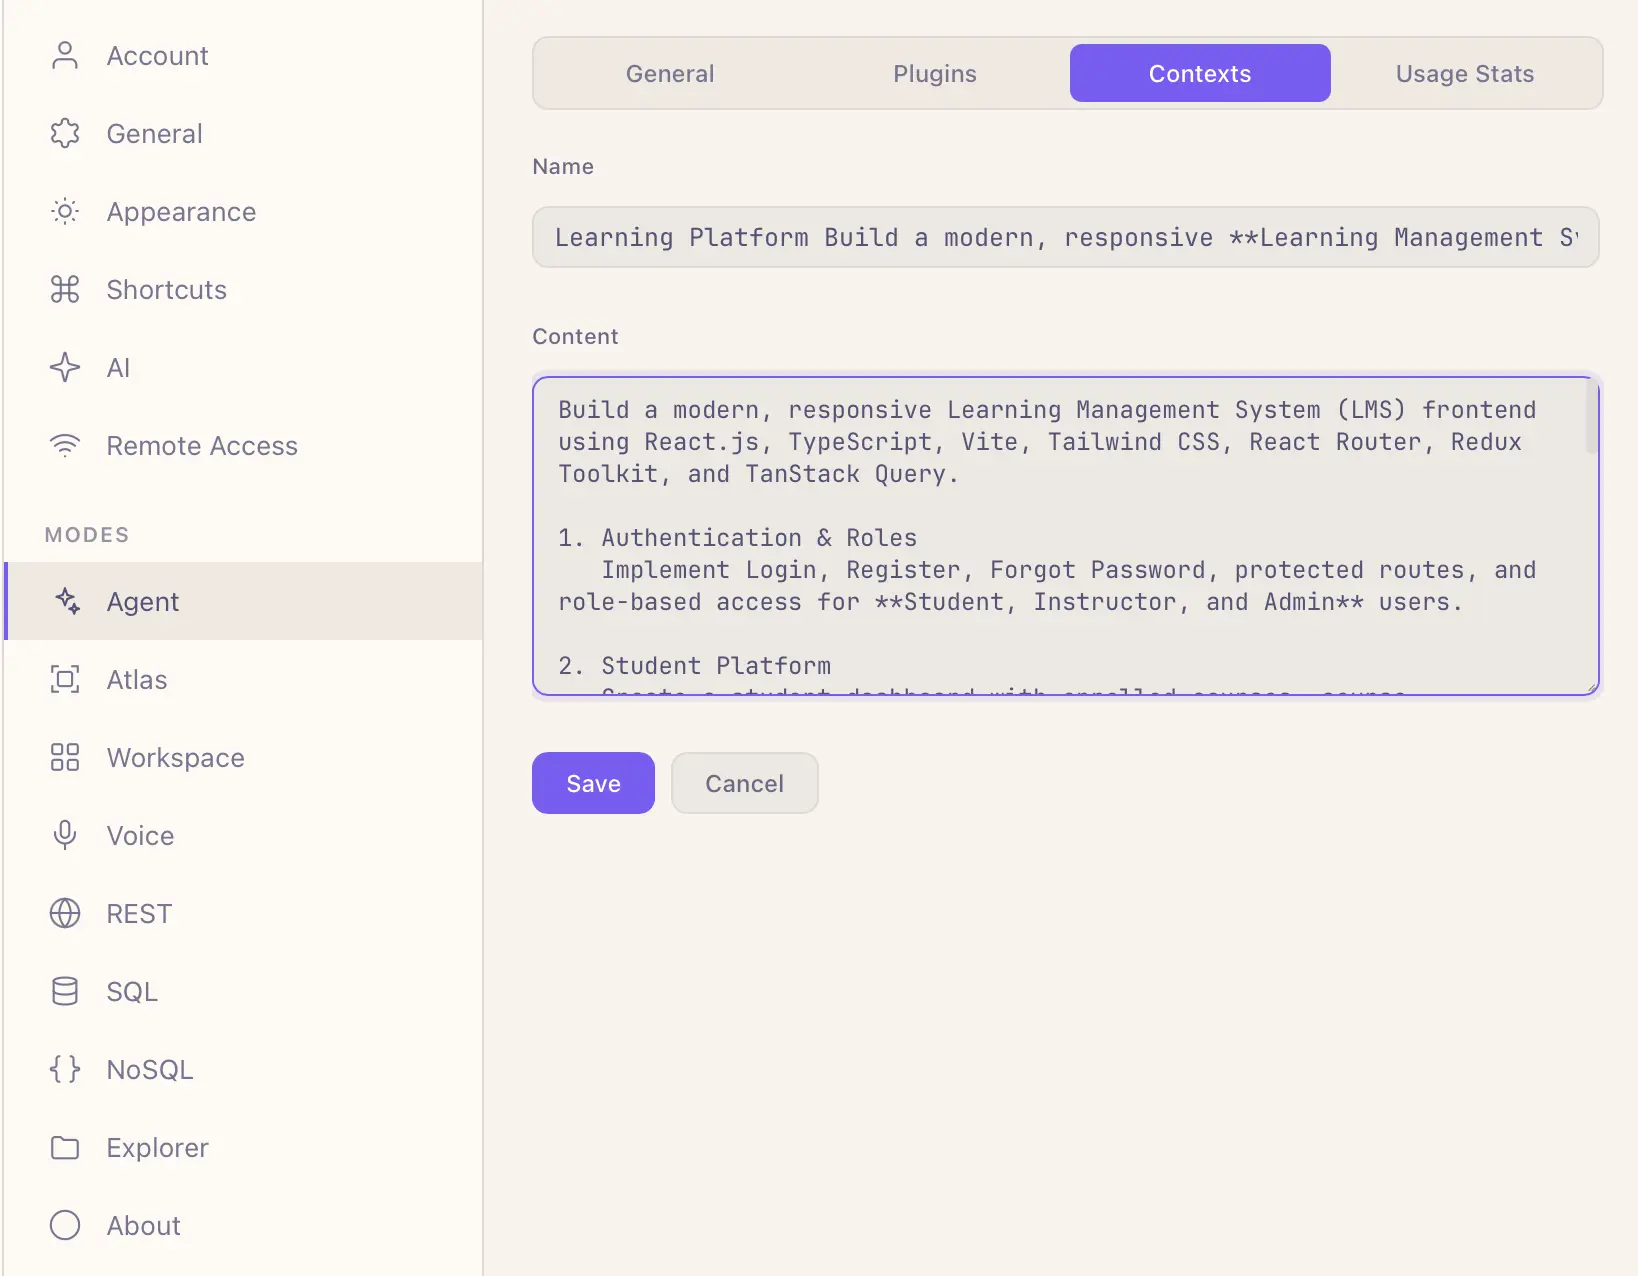Viewport: 1638px width, 1276px height.
Task: Click the Appearance sun icon
Action: pyautogui.click(x=65, y=212)
